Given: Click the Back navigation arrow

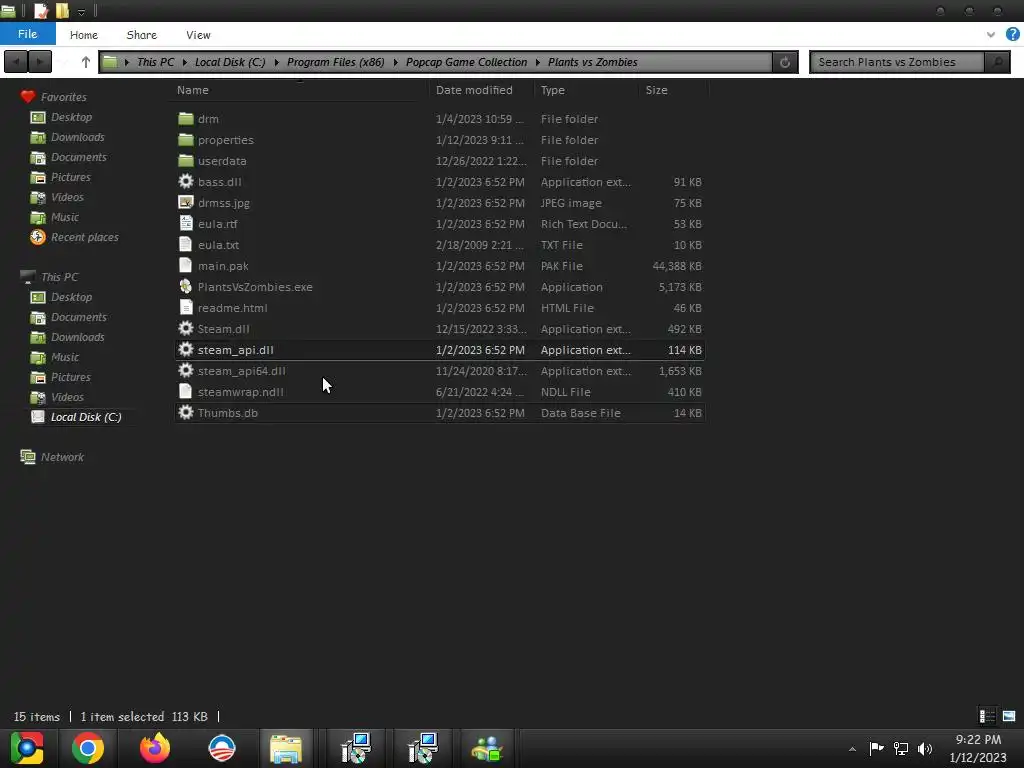Looking at the screenshot, I should click(x=16, y=62).
